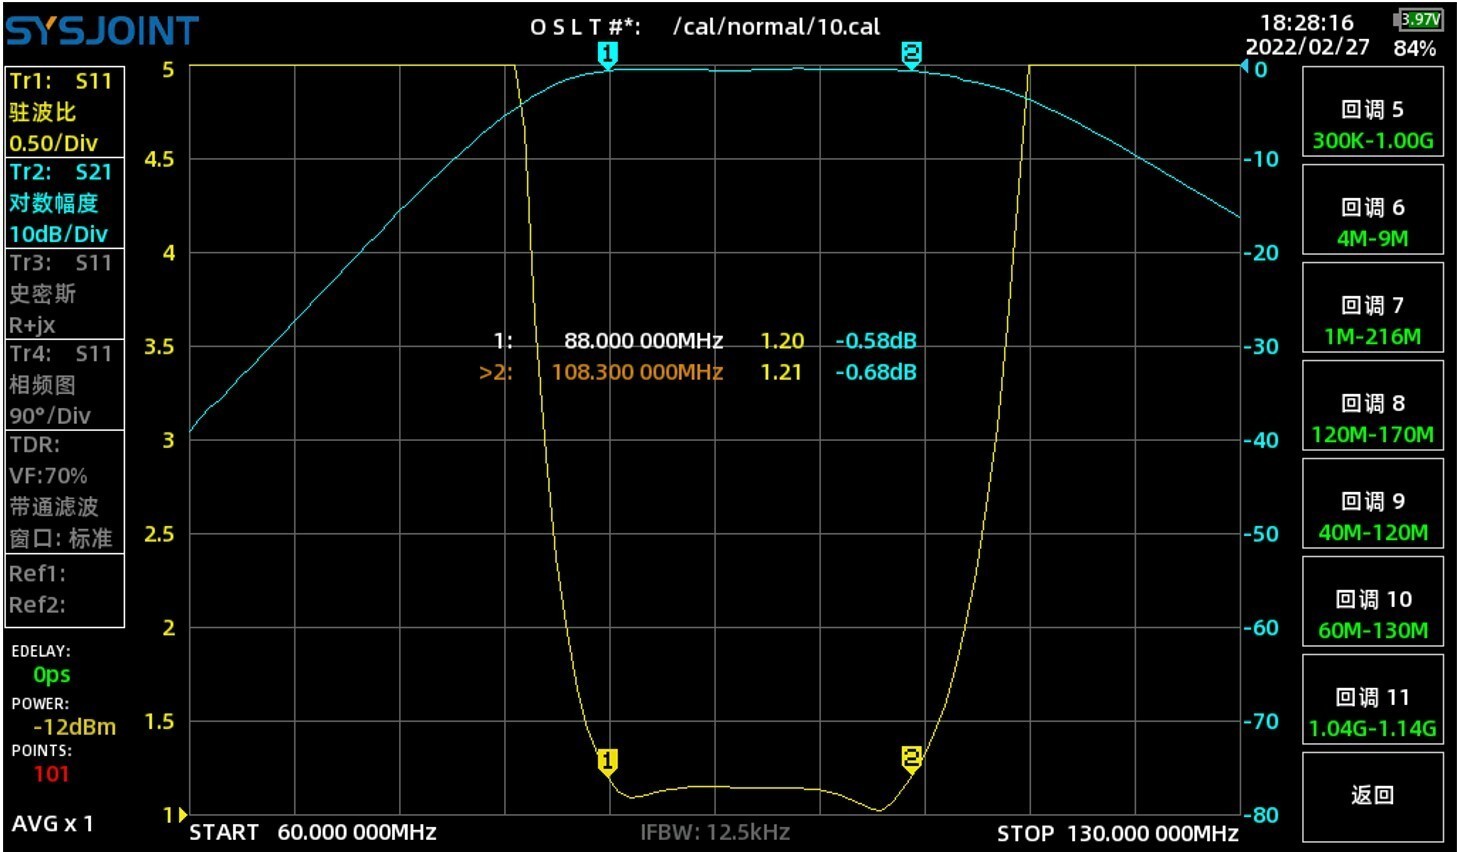This screenshot has height=852, width=1457.
Task: Click the 0.50/Div scale of Tr1
Action: coord(53,143)
